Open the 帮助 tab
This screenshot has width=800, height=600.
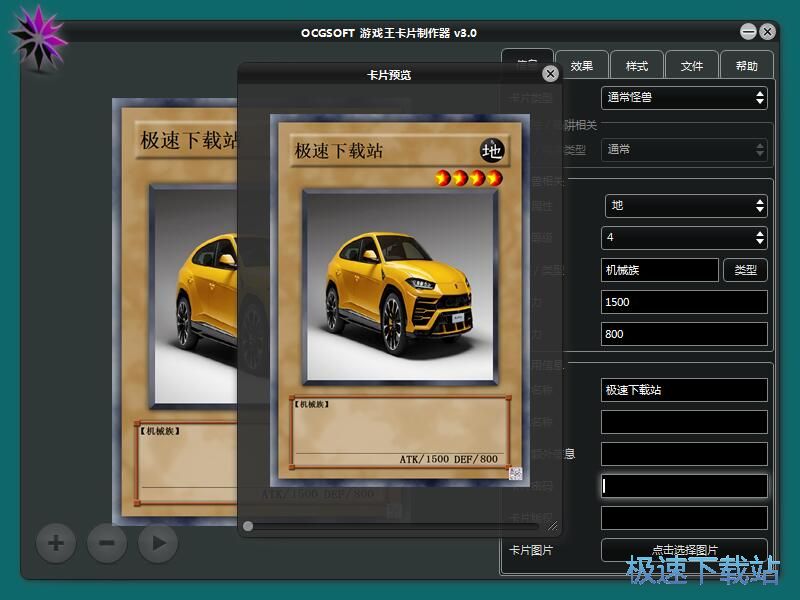tap(746, 66)
